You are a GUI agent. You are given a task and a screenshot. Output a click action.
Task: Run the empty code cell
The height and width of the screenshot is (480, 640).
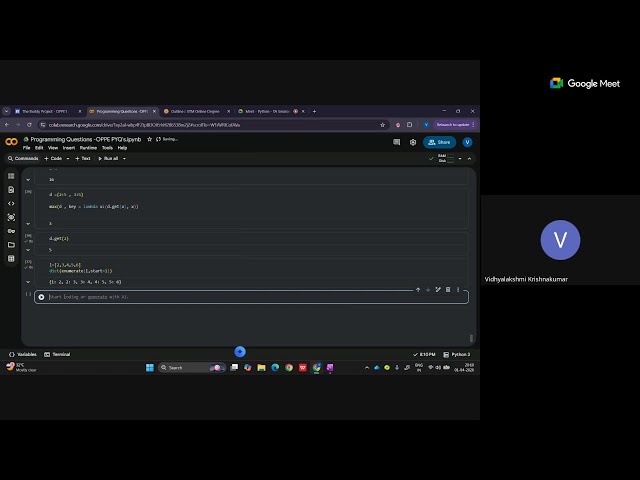tap(41, 297)
